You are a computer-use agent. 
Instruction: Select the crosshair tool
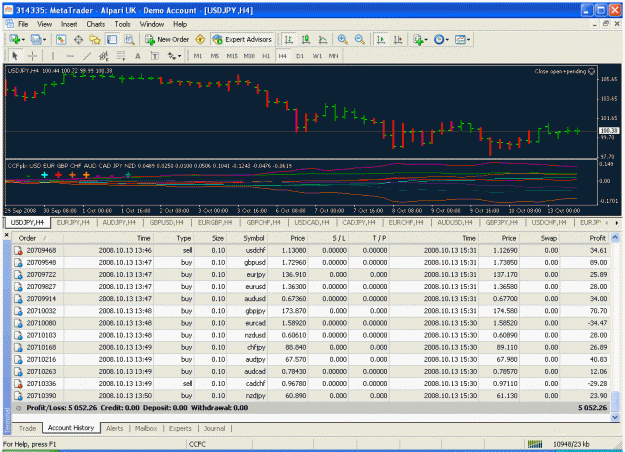pyautogui.click(x=32, y=56)
